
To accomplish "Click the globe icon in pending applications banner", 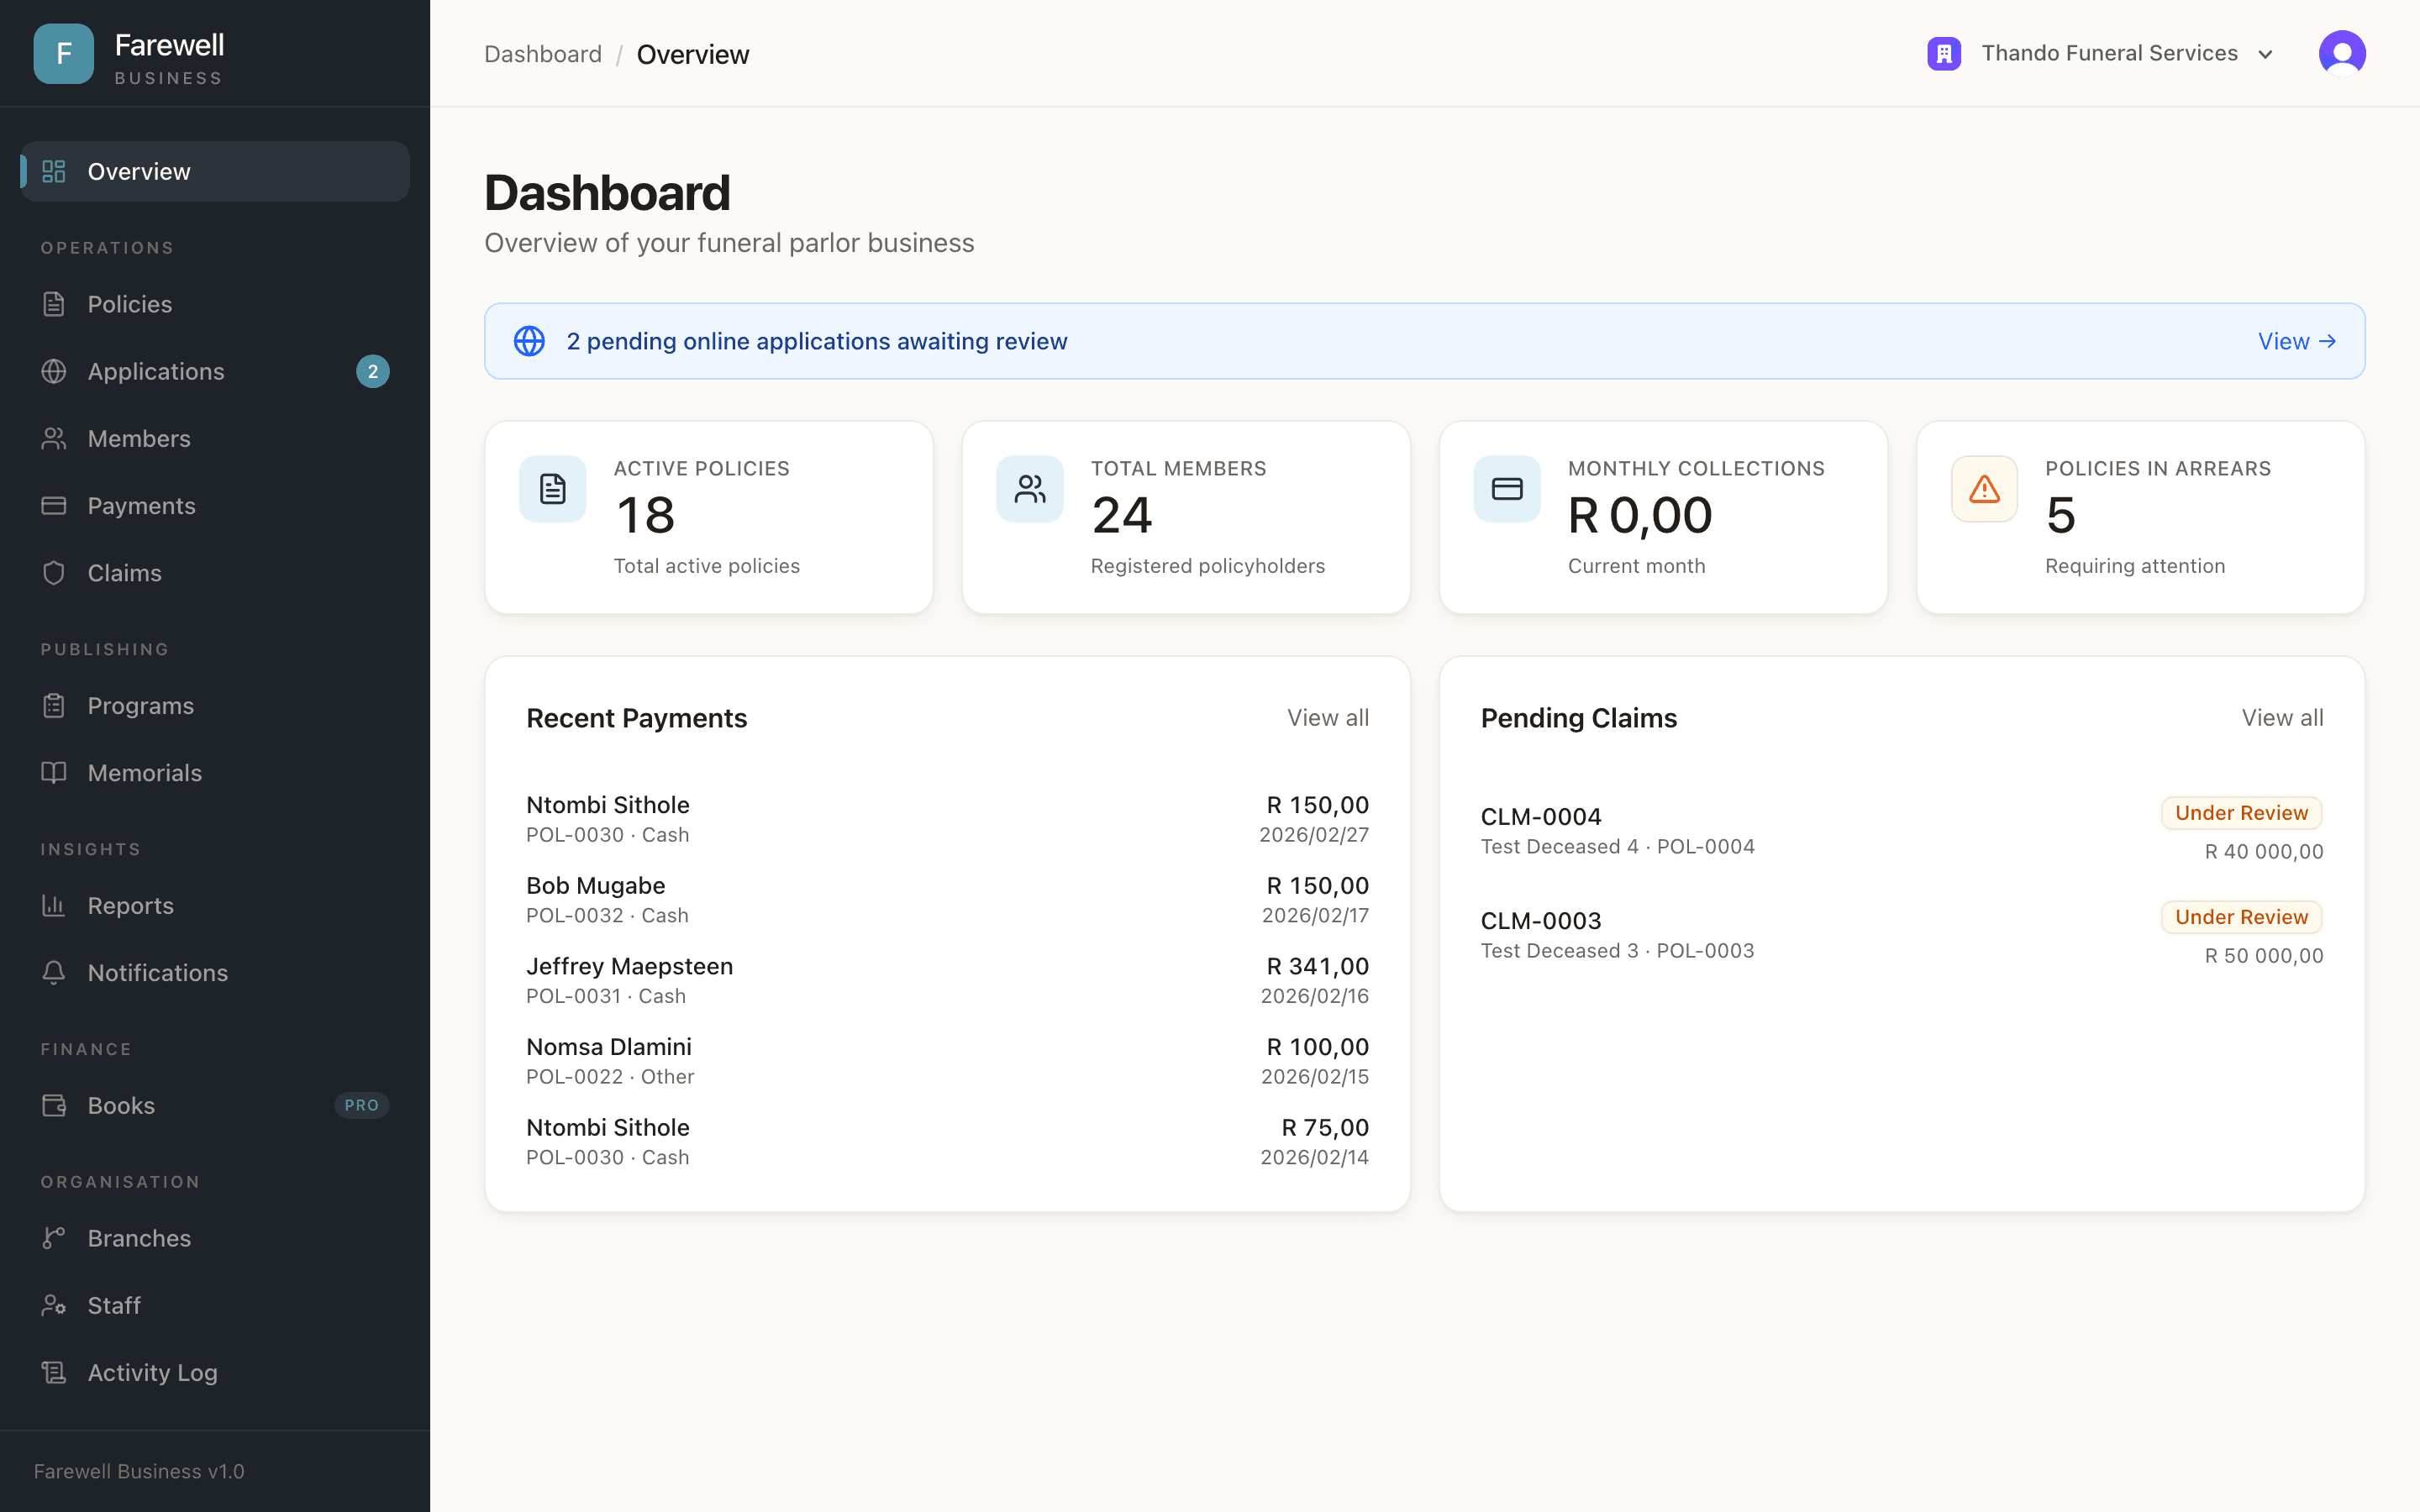I will (529, 341).
